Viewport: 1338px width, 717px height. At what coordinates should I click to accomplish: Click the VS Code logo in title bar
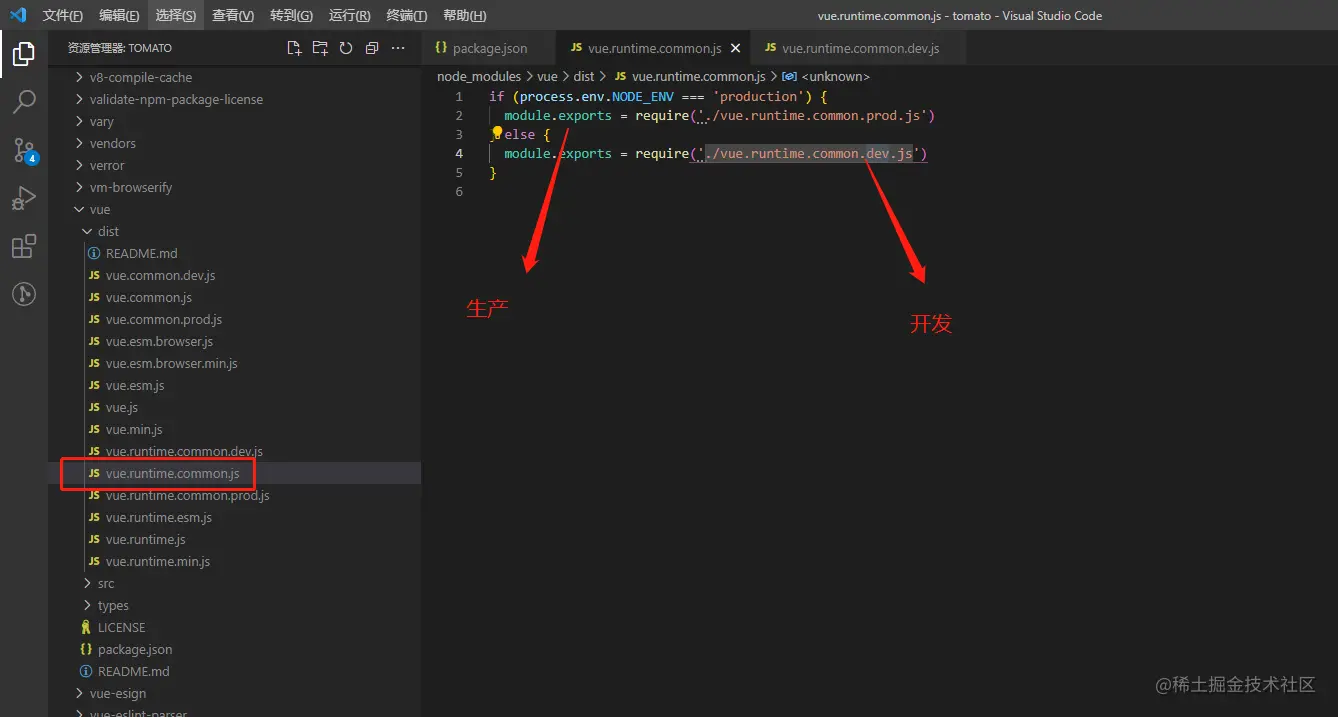tap(18, 15)
